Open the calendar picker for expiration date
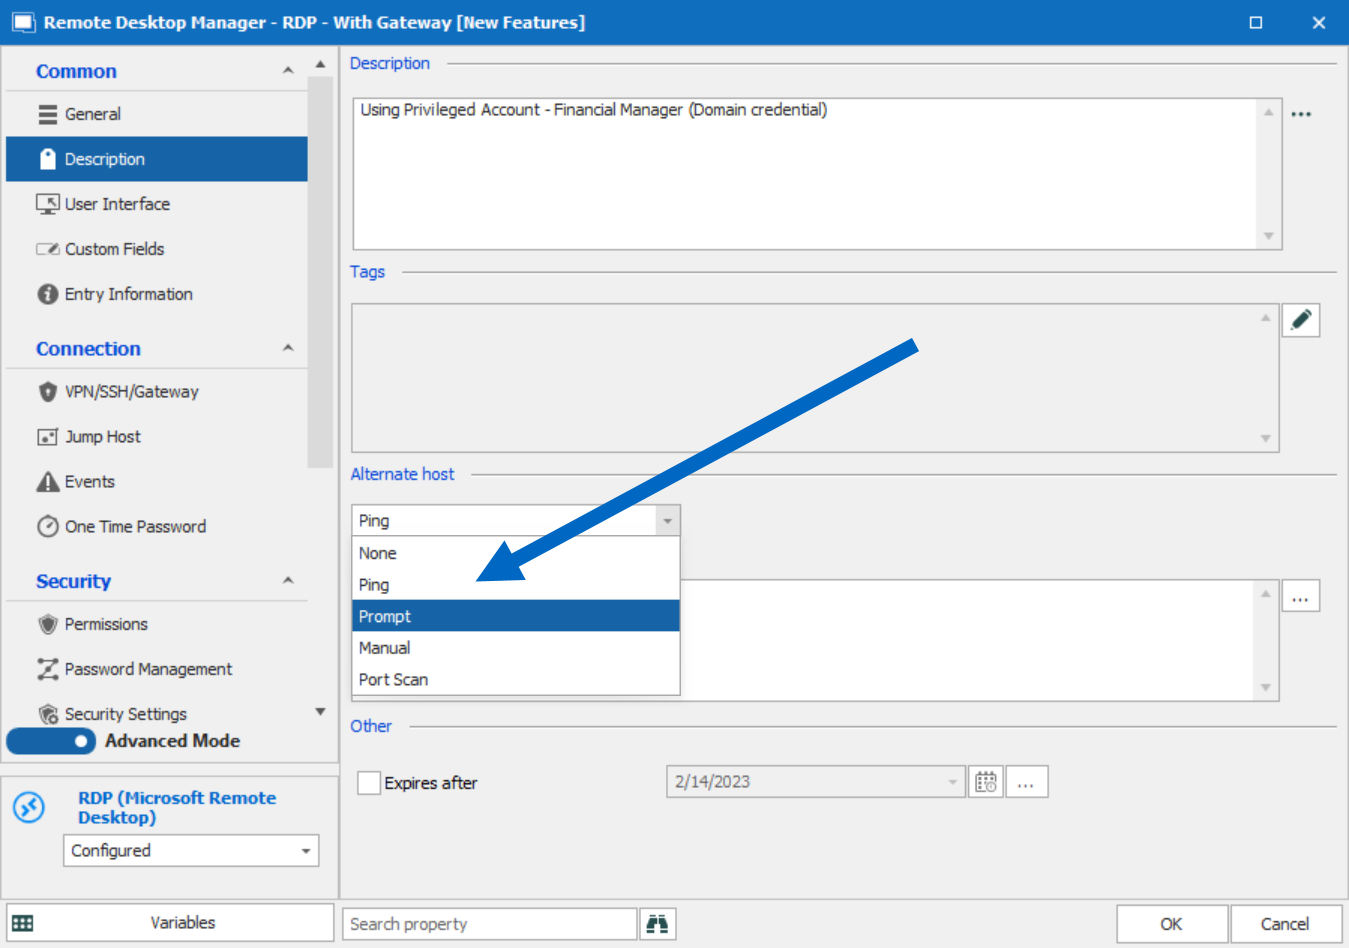1349x948 pixels. [985, 782]
